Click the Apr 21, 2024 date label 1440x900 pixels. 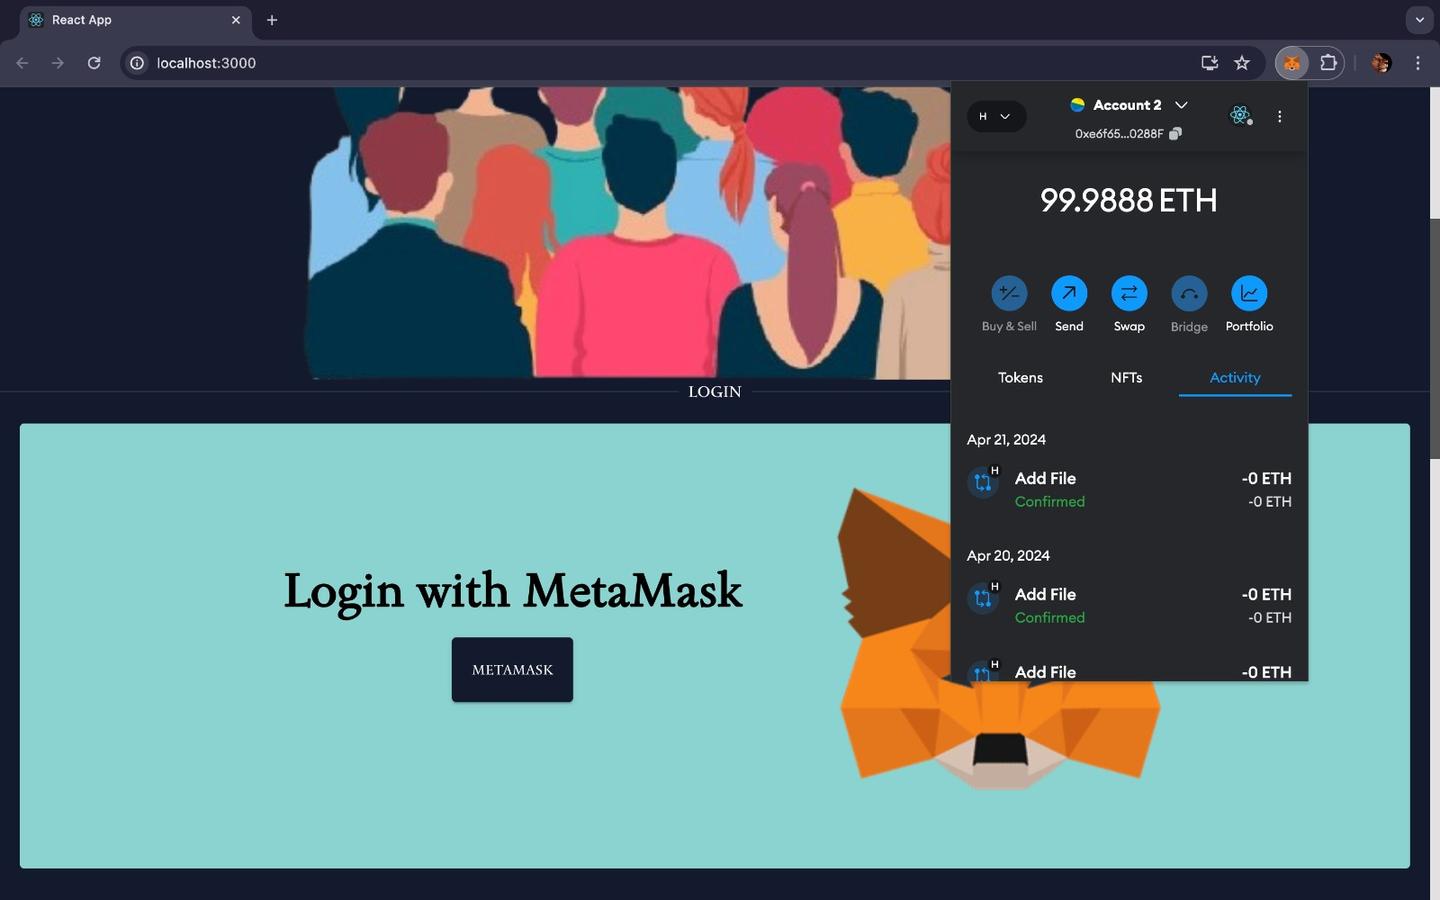(x=1006, y=440)
